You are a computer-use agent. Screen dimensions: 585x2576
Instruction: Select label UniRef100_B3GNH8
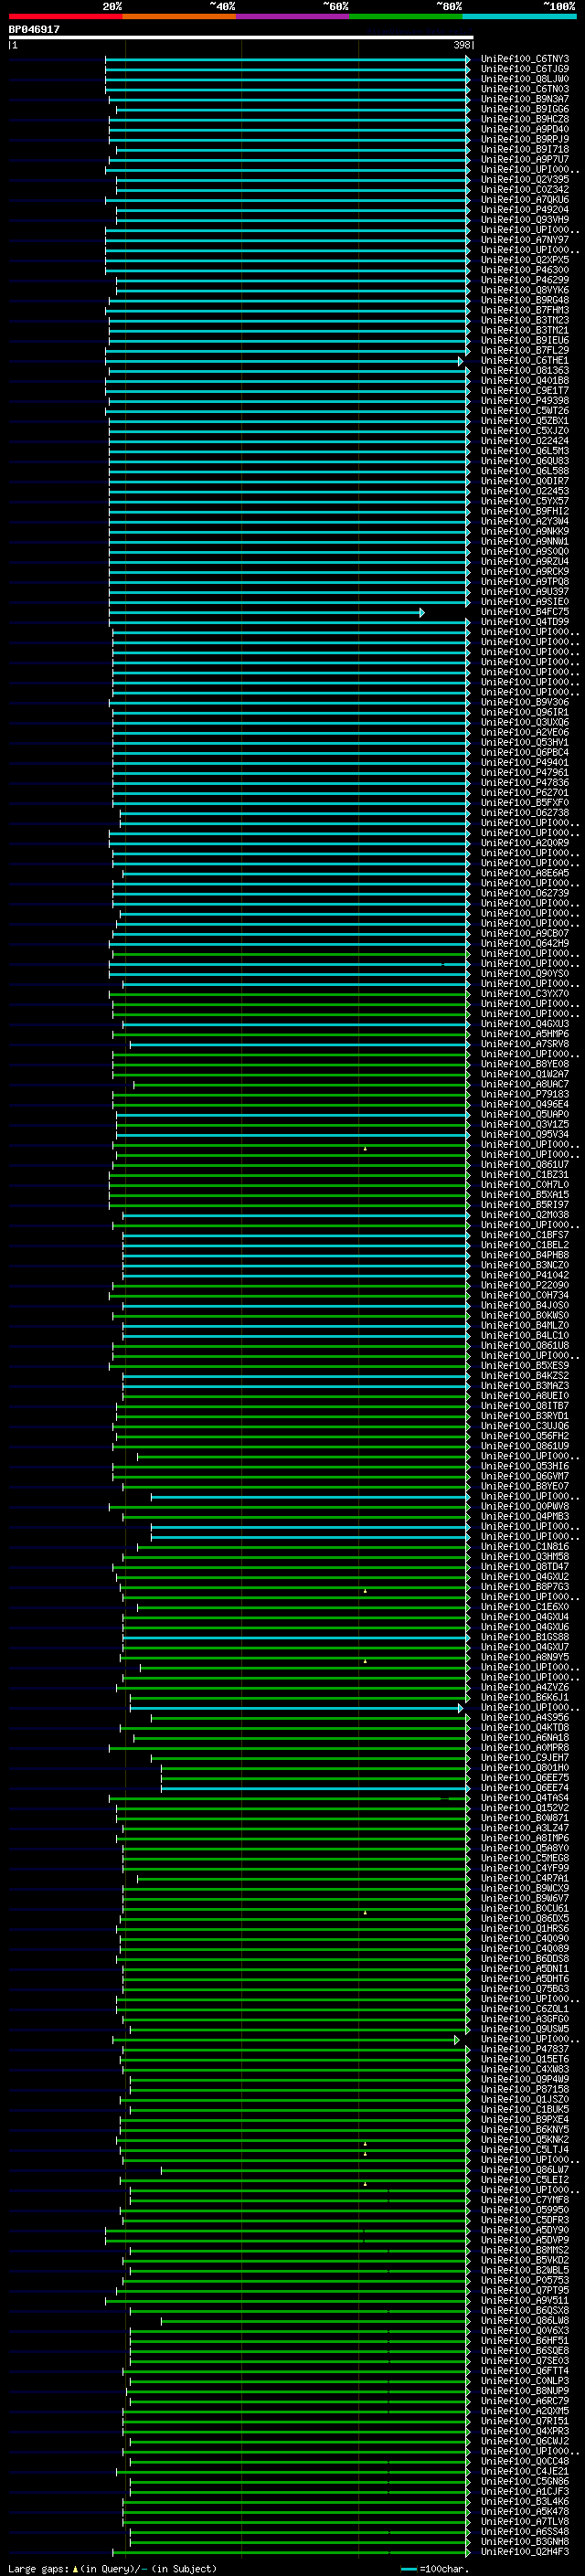tap(525, 2541)
